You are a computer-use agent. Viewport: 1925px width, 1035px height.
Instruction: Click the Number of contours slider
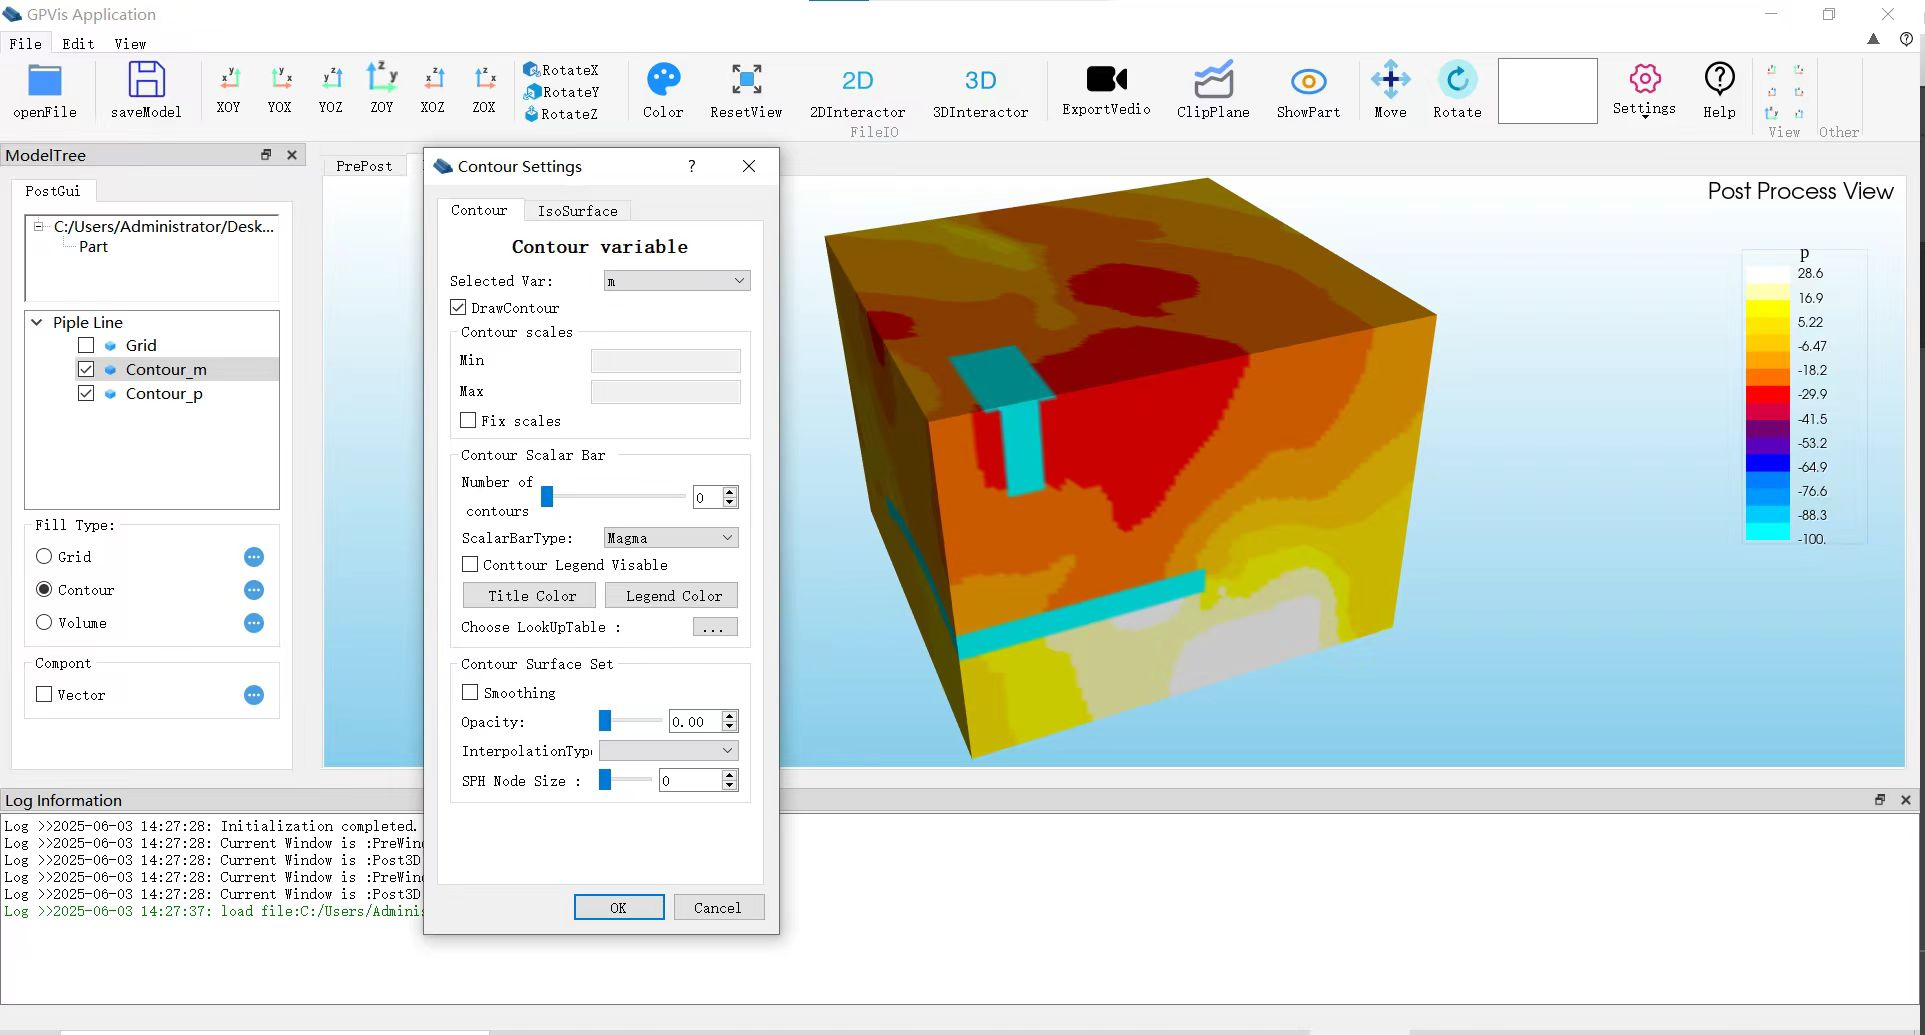(x=614, y=496)
